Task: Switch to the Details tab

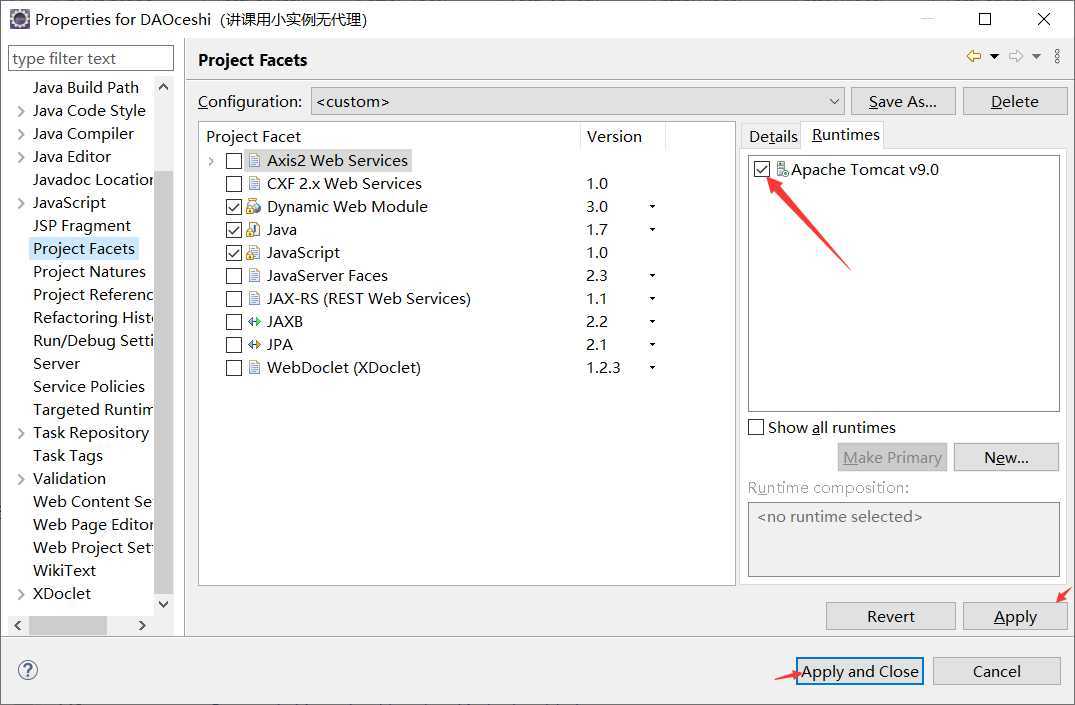Action: [773, 136]
